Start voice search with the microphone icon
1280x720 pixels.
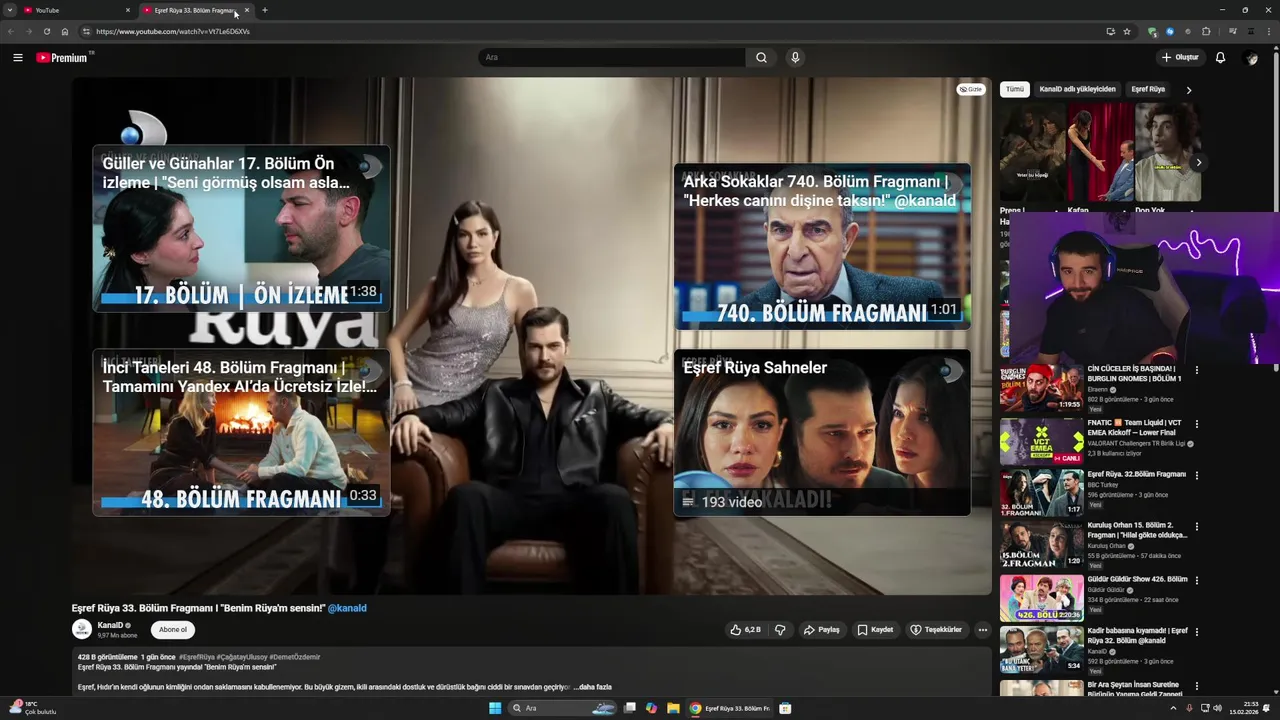[x=795, y=58]
